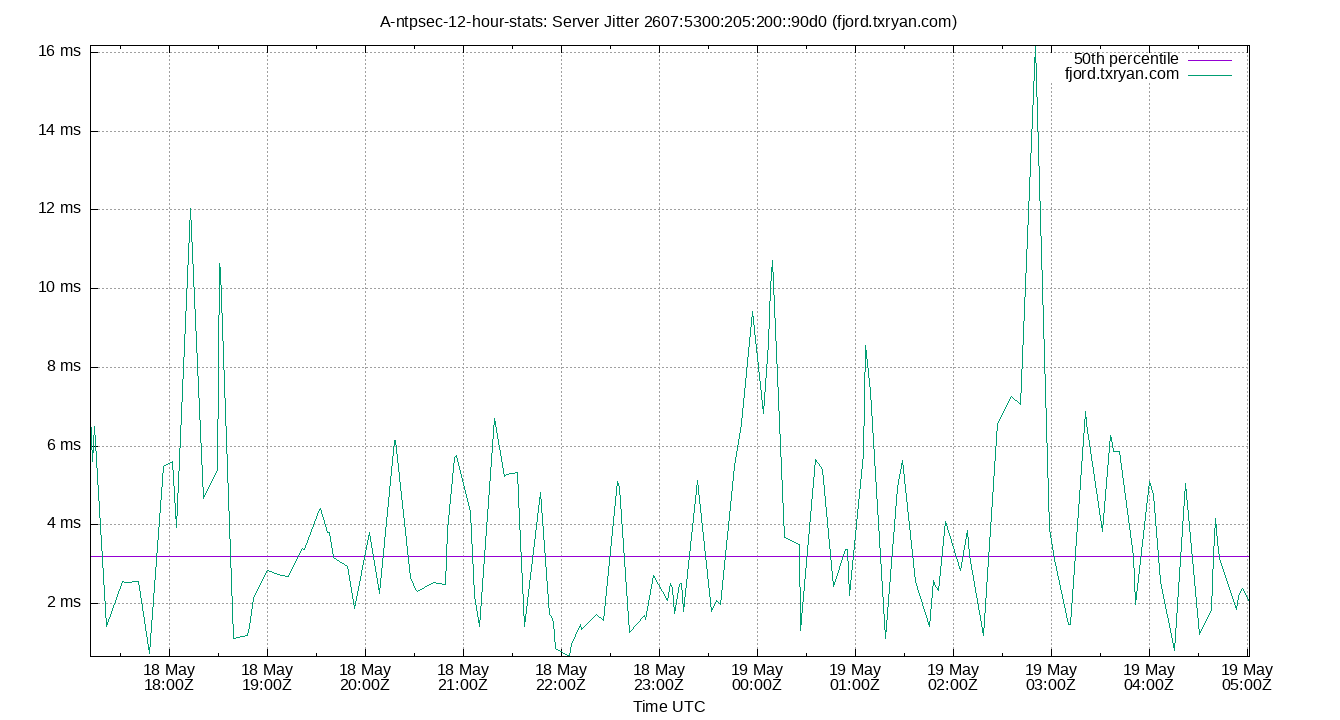Click the '6 ms' y-axis label
This screenshot has width=1340, height=720.
65,445
